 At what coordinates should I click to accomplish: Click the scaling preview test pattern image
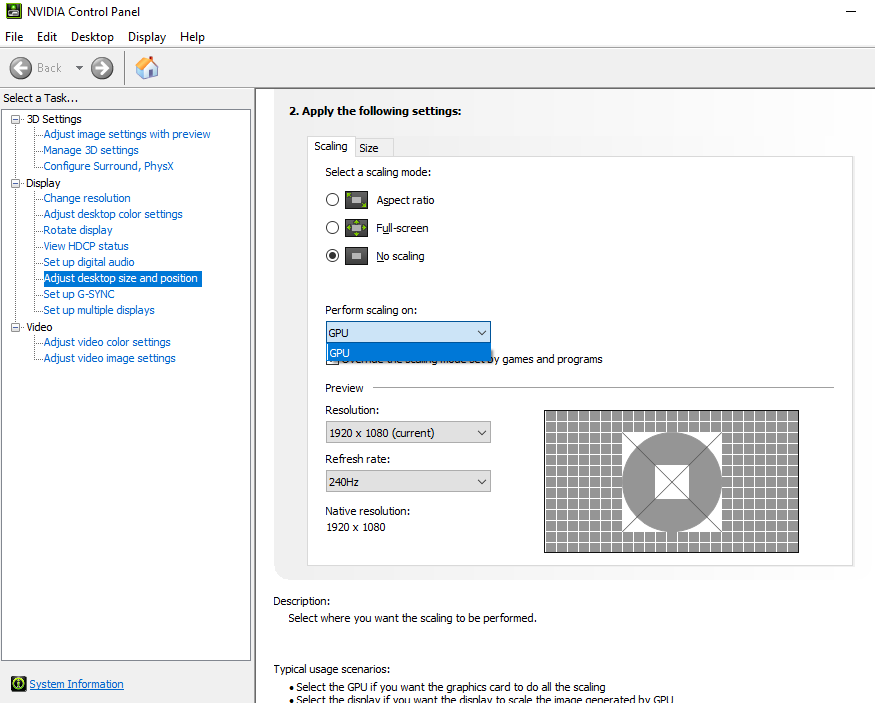tap(671, 481)
